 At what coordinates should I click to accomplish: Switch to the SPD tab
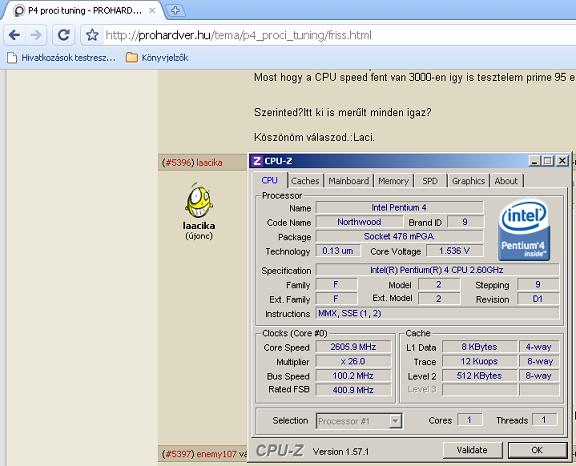coord(430,181)
